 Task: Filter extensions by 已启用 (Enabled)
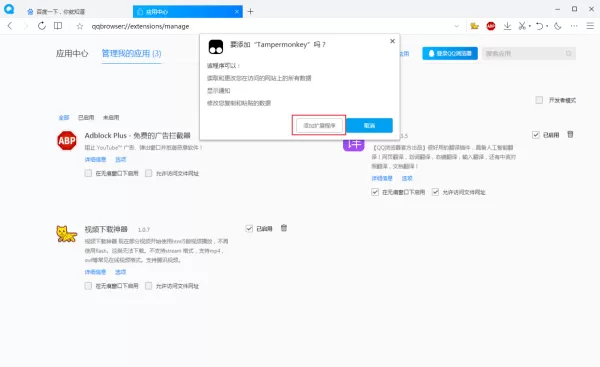(86, 117)
